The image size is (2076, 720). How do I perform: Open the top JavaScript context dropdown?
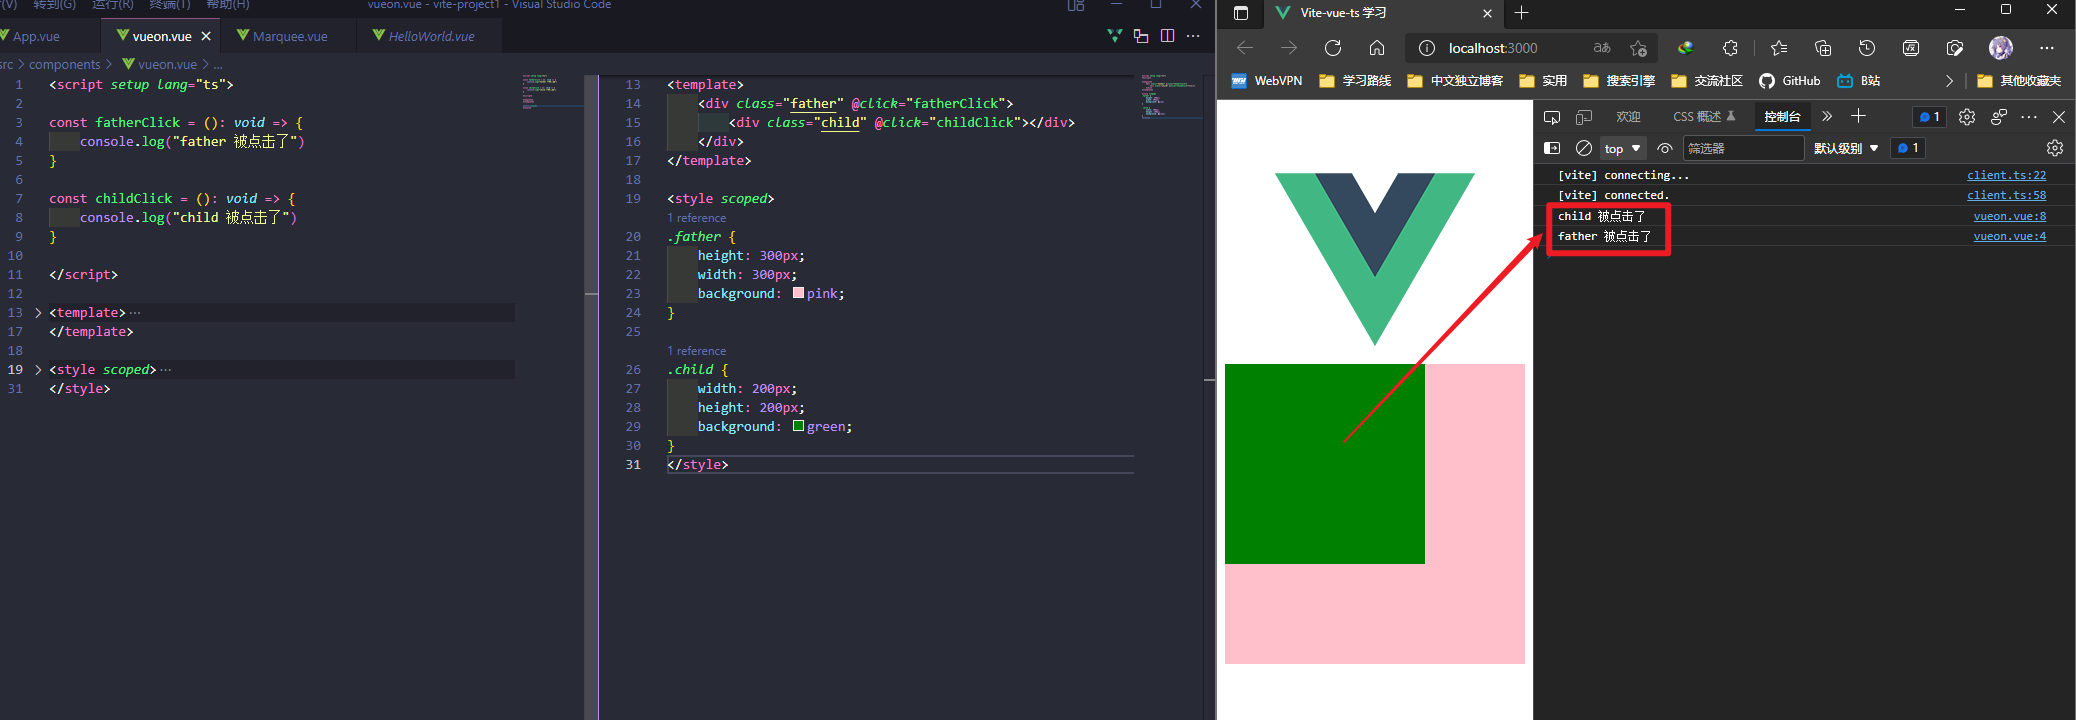click(x=1623, y=148)
